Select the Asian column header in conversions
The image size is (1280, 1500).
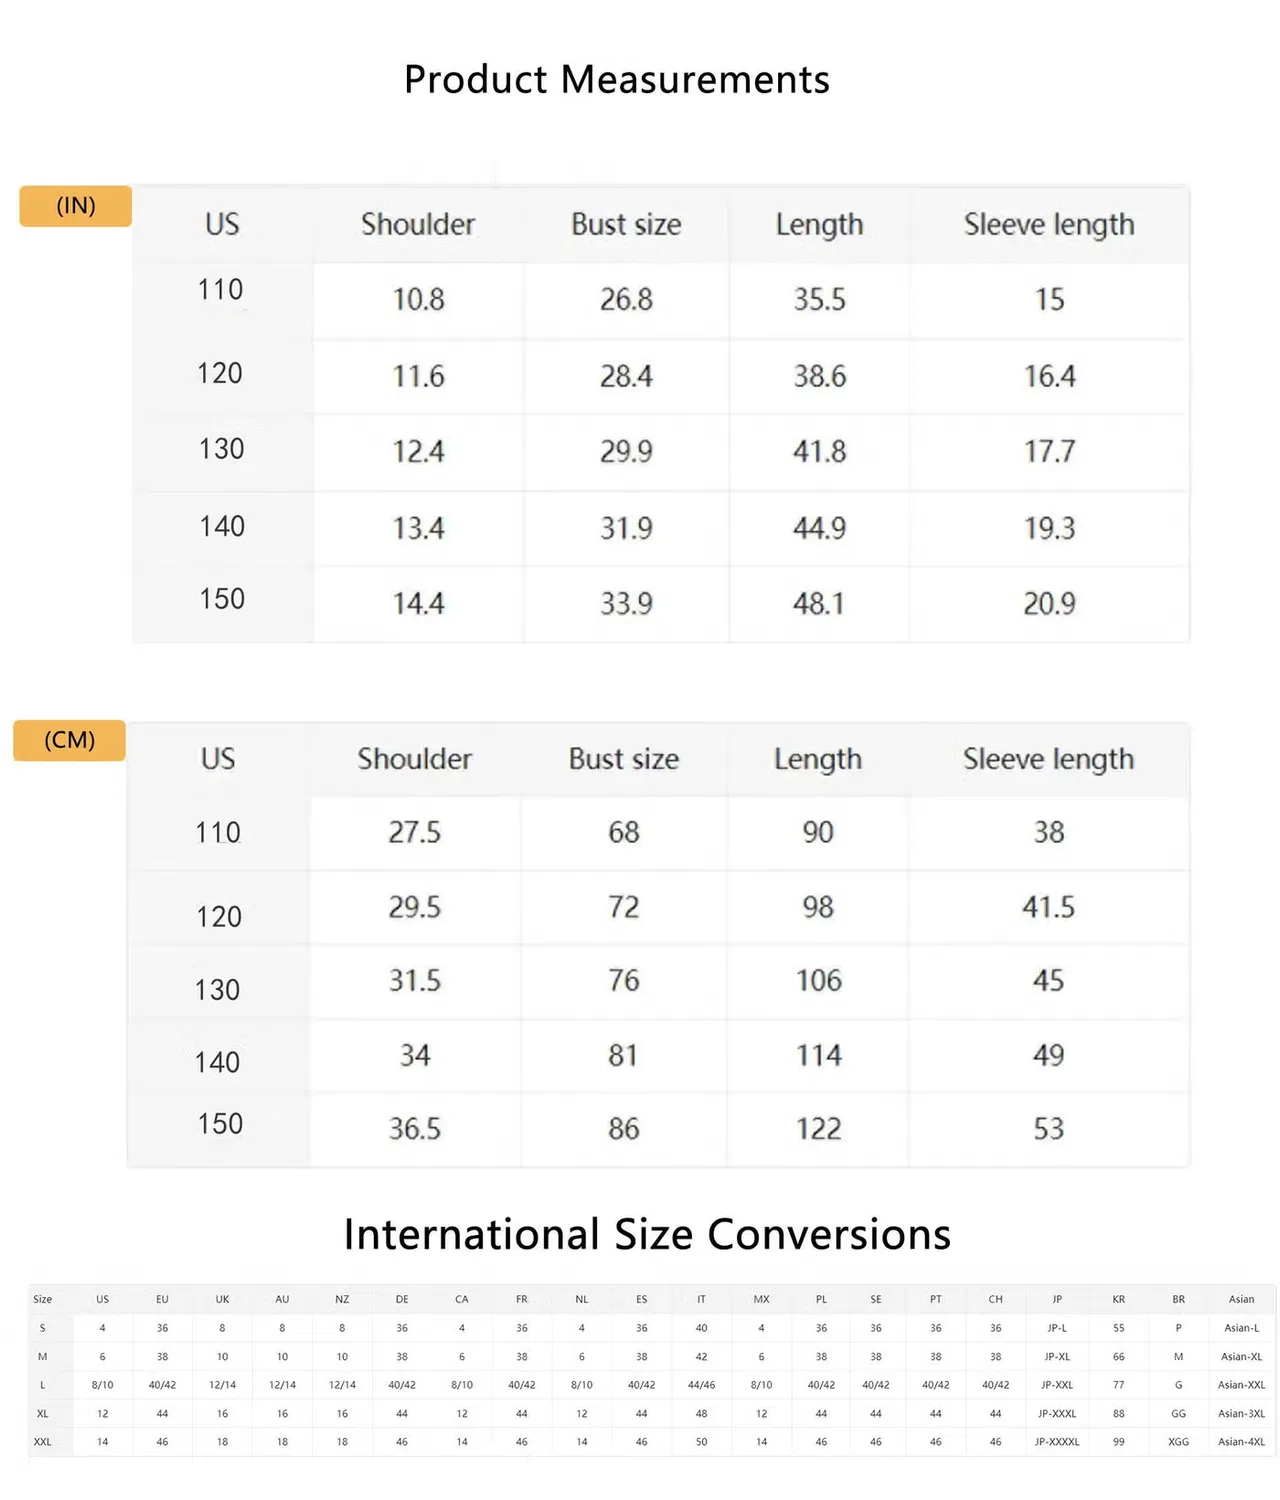(x=1241, y=1299)
